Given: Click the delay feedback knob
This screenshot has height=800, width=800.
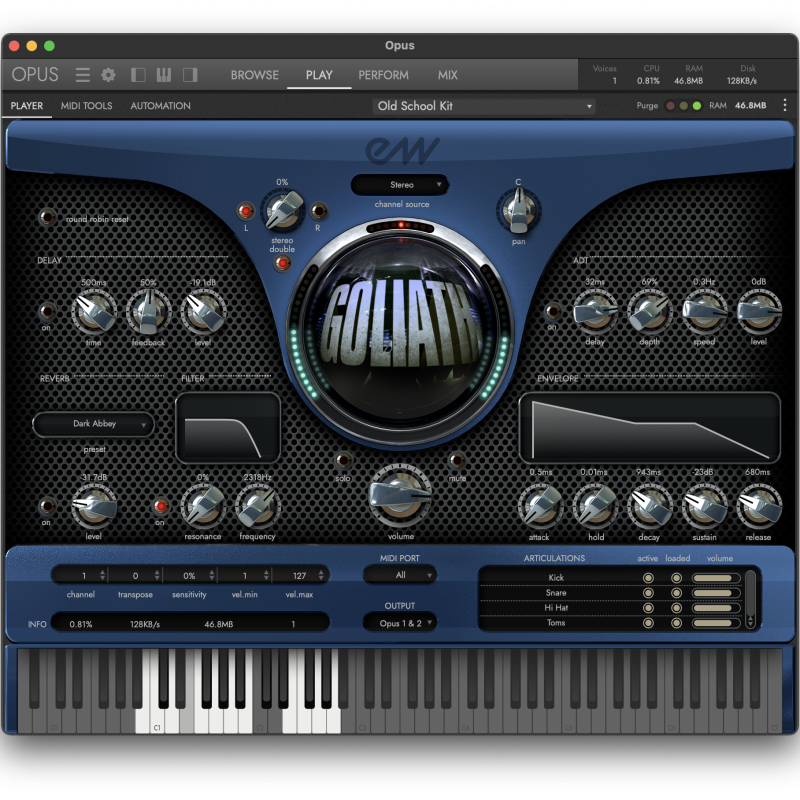Looking at the screenshot, I should [148, 311].
